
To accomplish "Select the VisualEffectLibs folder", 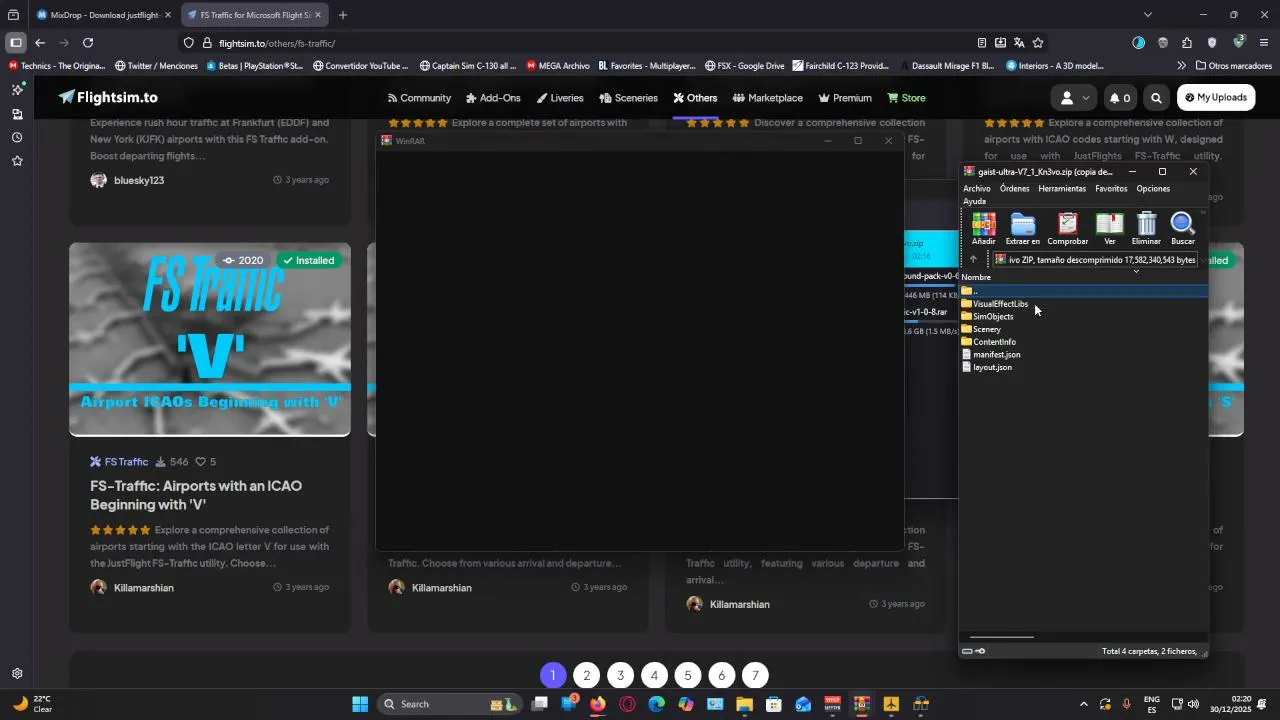I will pyautogui.click(x=1000, y=304).
